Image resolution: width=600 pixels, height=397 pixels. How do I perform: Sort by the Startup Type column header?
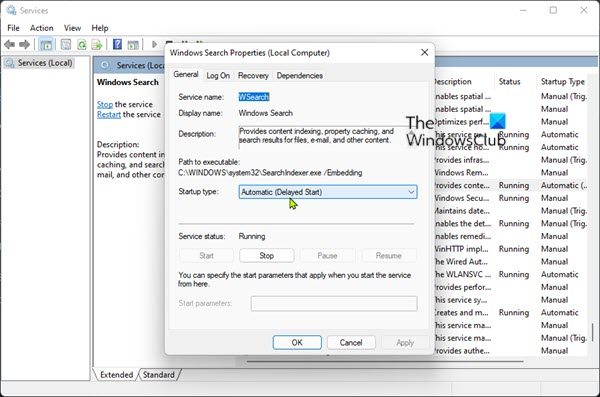[x=562, y=82]
